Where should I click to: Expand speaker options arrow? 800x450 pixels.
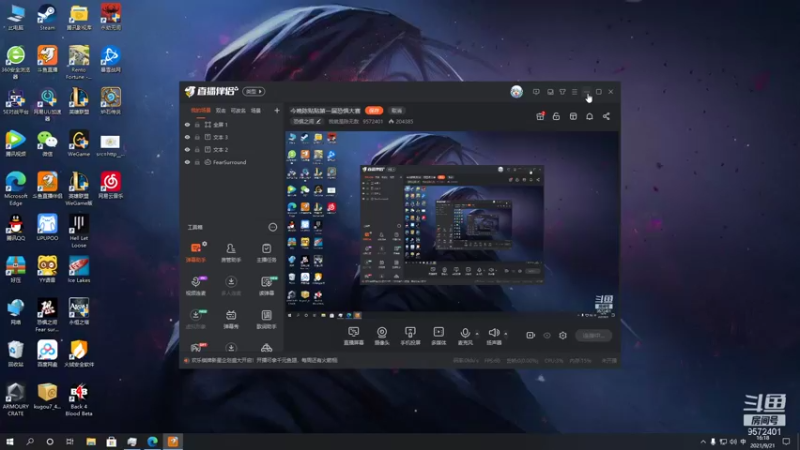506,334
